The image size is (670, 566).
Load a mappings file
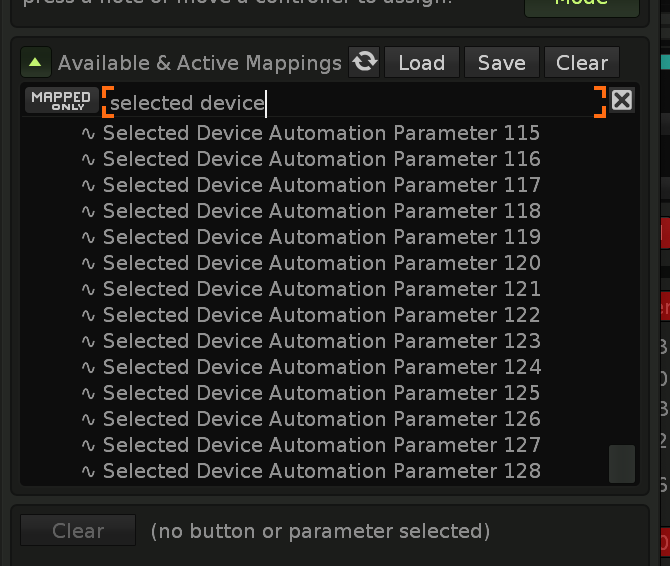[x=421, y=63]
